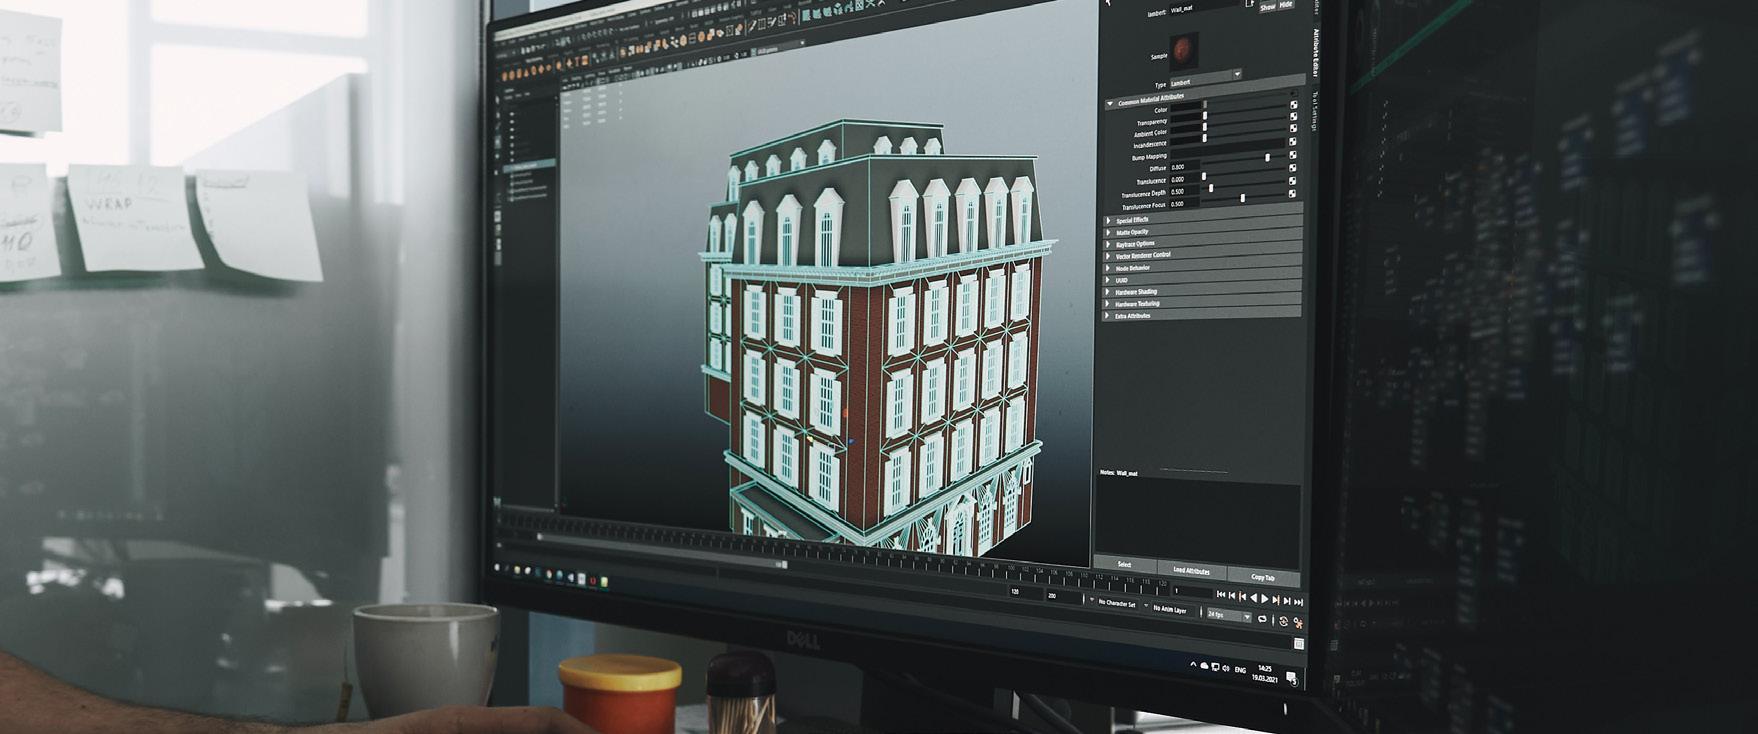This screenshot has height=734, width=1758.
Task: Click the Incandescence color swatch
Action: (x=1185, y=140)
